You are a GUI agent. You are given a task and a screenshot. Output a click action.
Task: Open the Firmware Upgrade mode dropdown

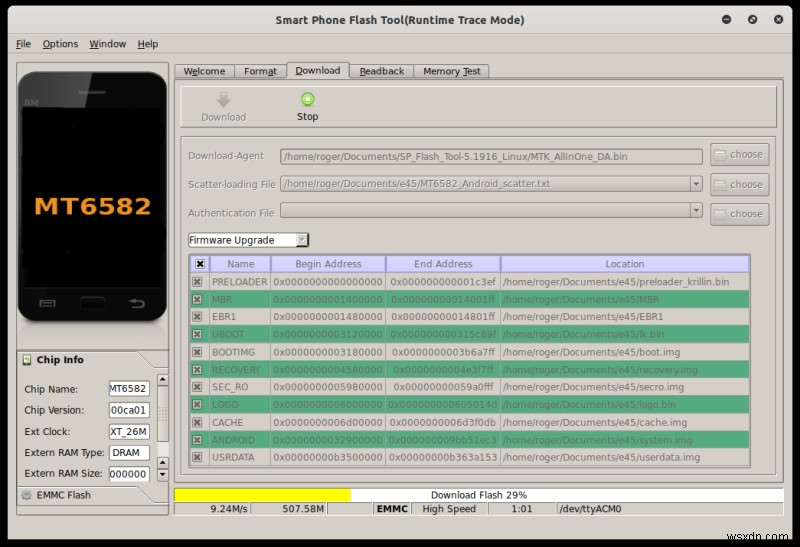click(x=248, y=240)
